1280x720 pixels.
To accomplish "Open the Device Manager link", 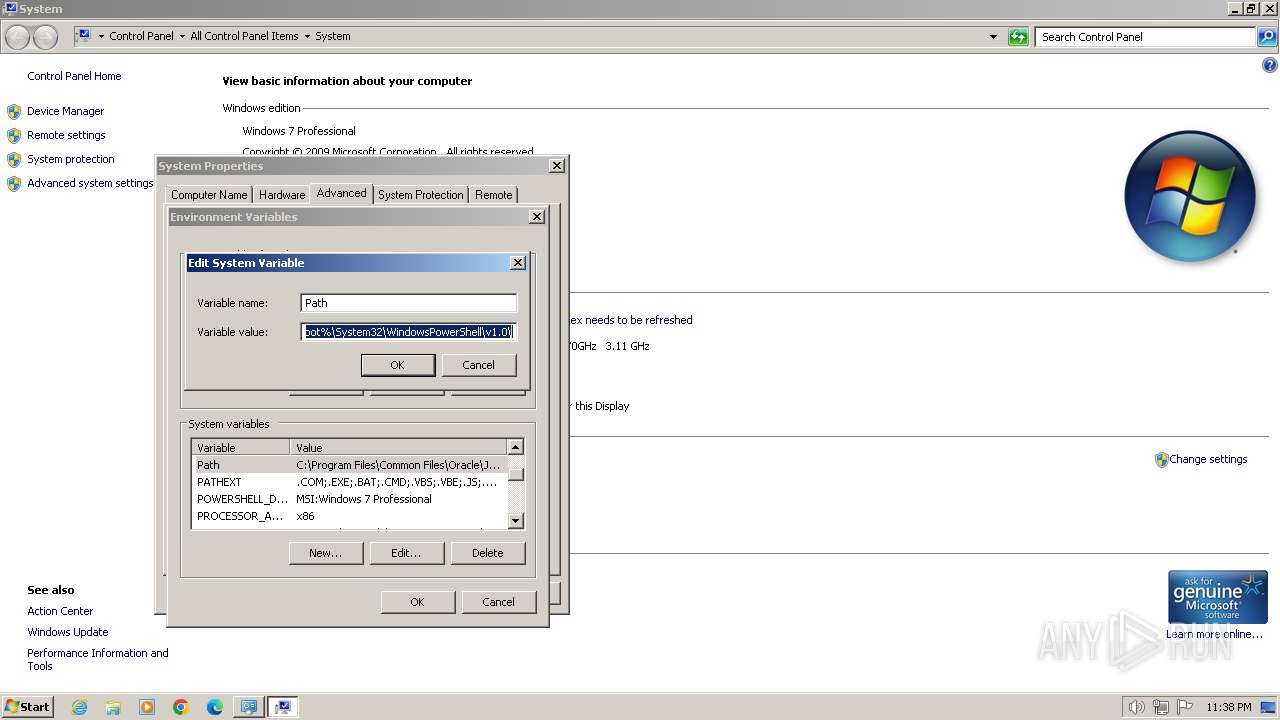I will (x=65, y=111).
